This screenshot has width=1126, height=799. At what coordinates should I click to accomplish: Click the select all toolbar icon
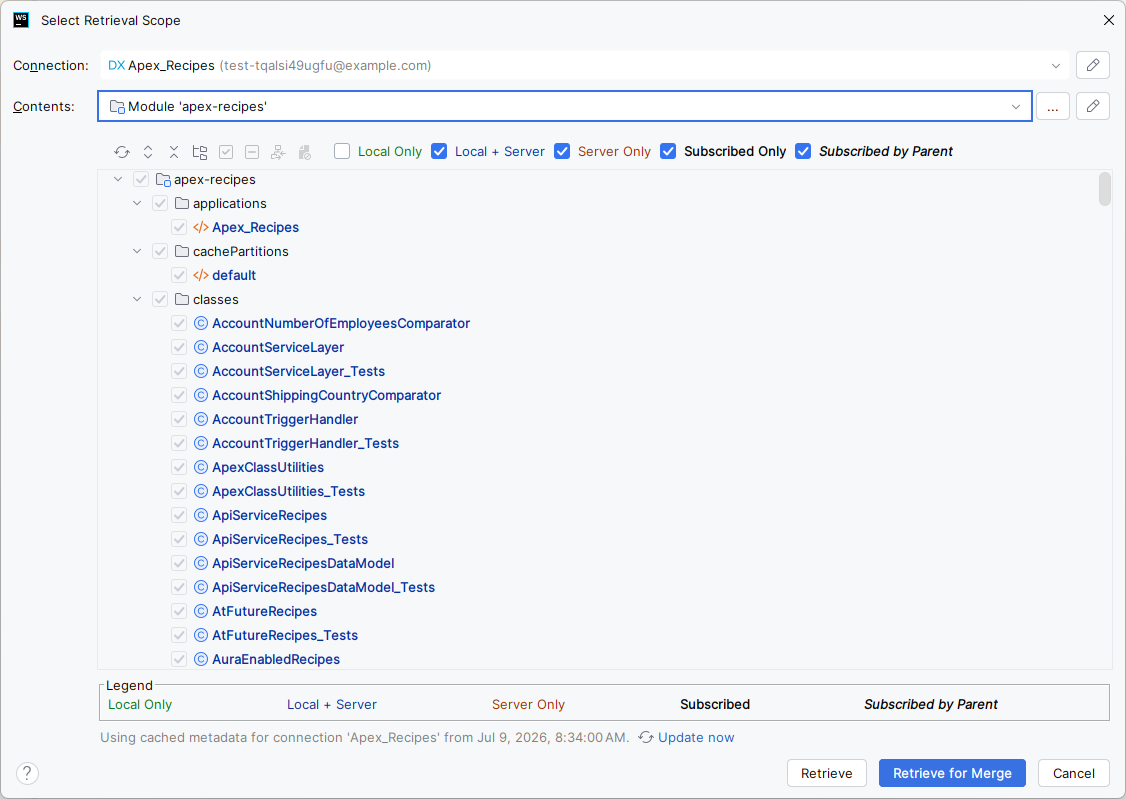click(x=226, y=151)
